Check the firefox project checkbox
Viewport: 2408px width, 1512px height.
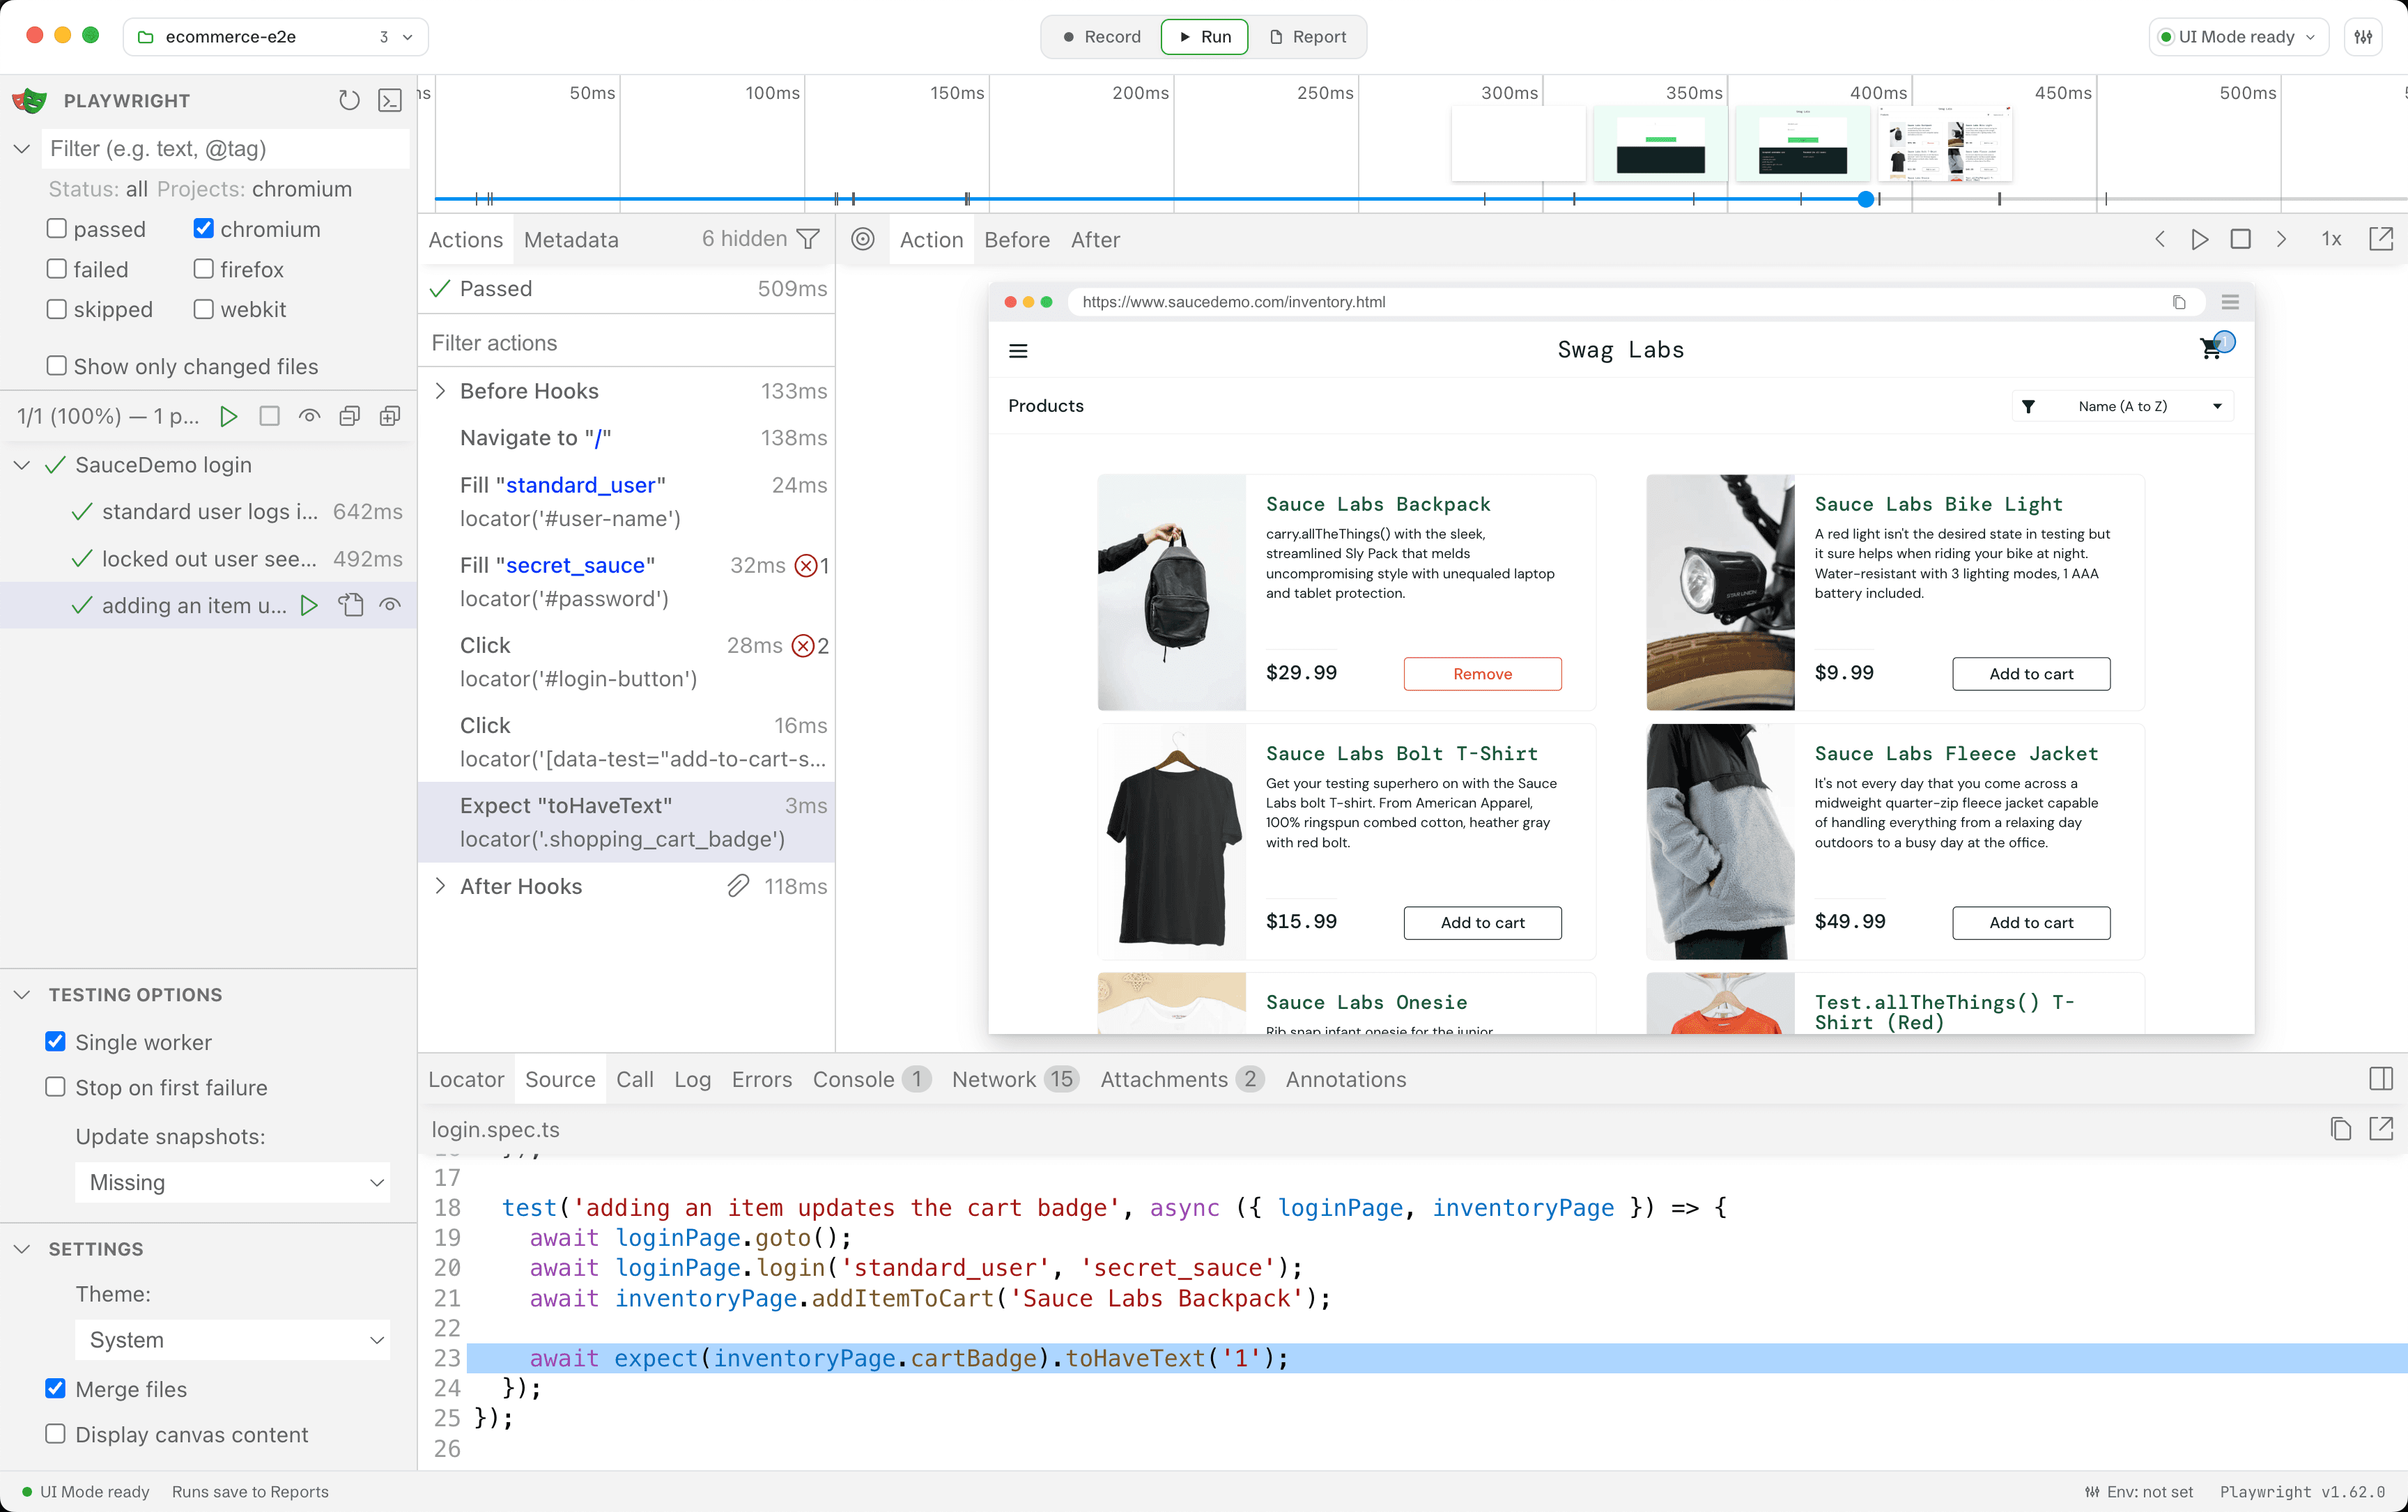pos(204,269)
